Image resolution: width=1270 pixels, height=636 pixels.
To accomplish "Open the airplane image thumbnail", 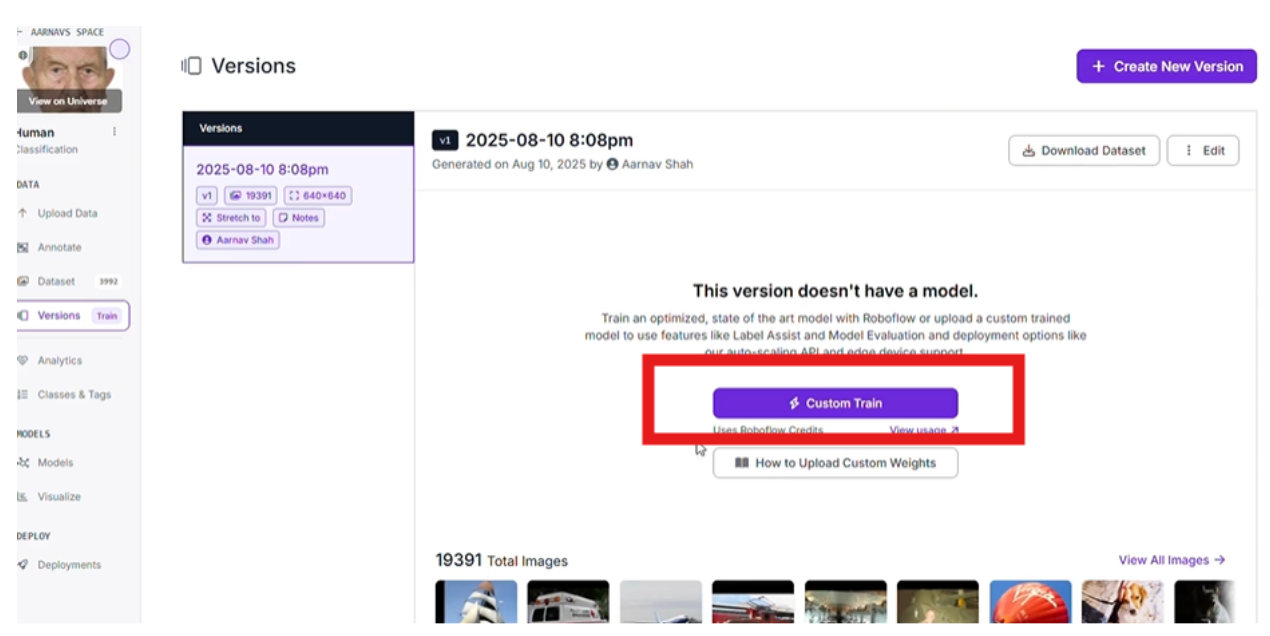I will (661, 601).
